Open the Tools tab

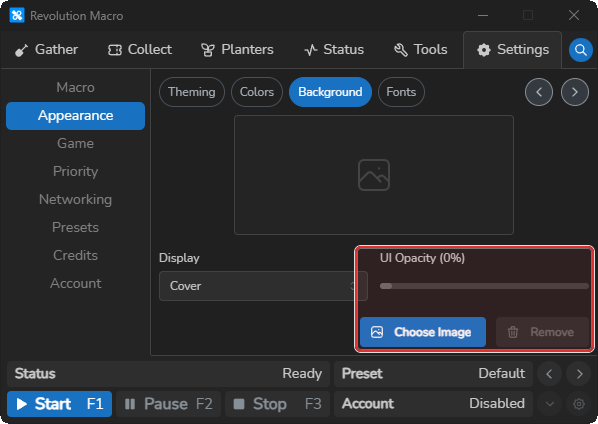pyautogui.click(x=420, y=50)
